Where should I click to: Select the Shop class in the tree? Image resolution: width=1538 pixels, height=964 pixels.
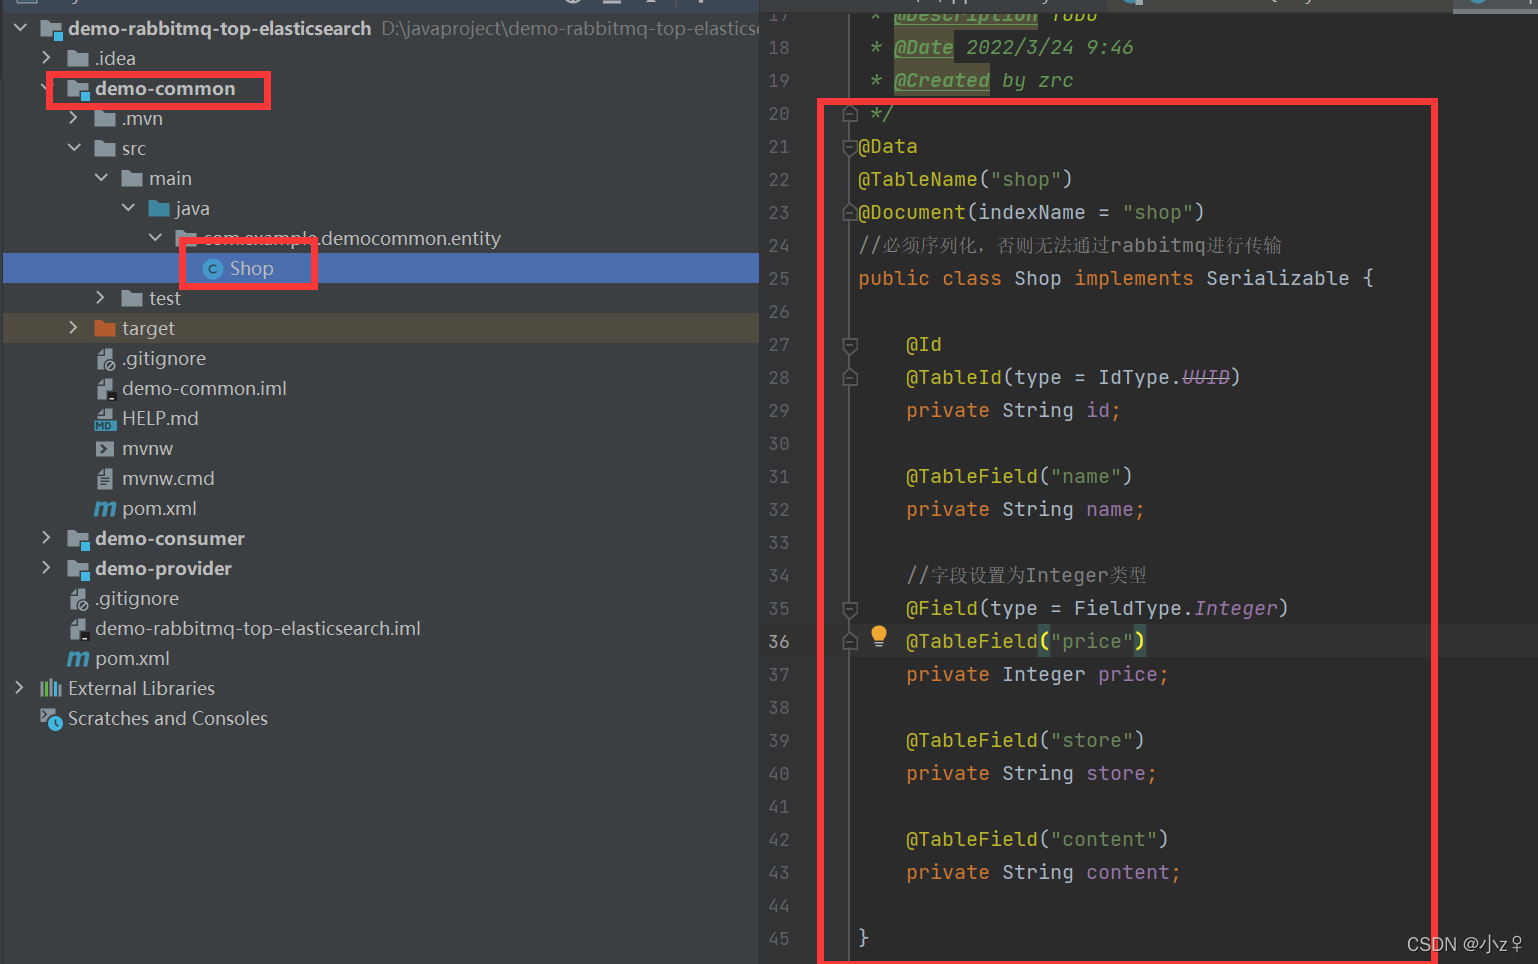tap(381, 268)
